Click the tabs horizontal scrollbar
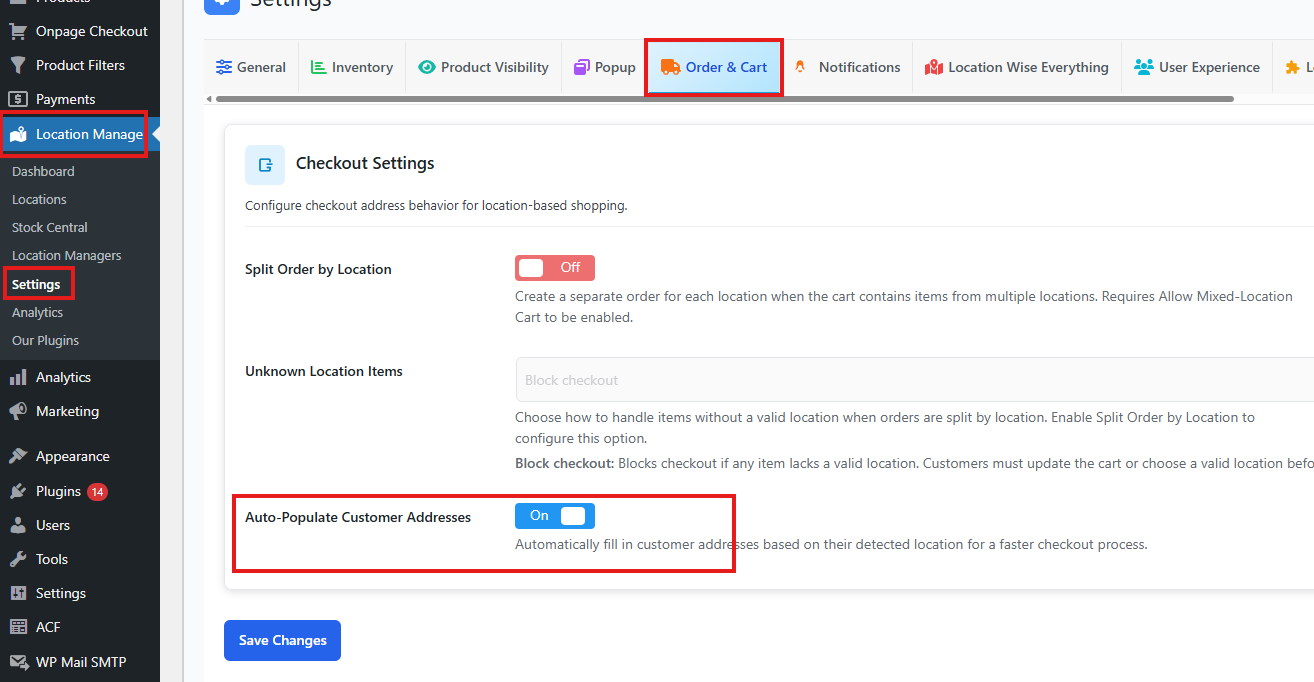This screenshot has height=682, width=1314. [724, 99]
